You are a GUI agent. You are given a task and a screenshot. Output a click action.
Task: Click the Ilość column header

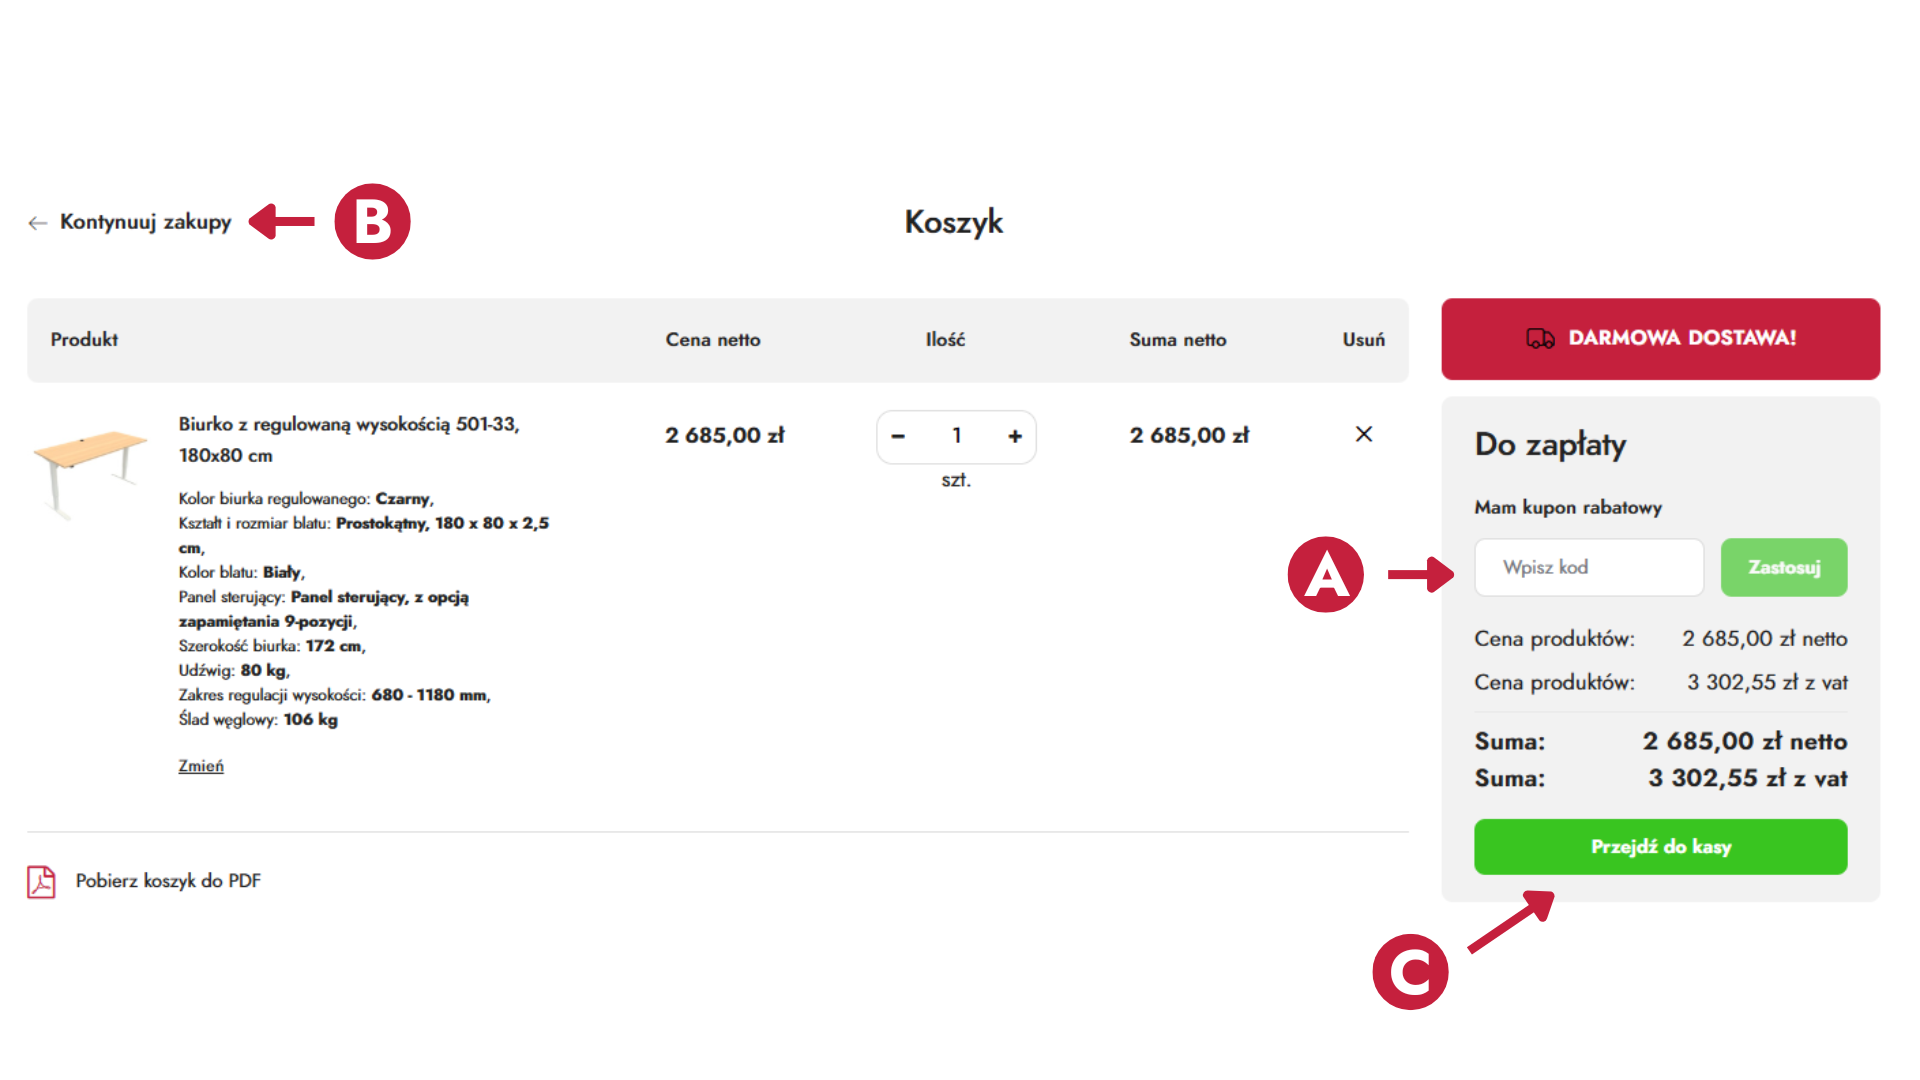point(945,340)
